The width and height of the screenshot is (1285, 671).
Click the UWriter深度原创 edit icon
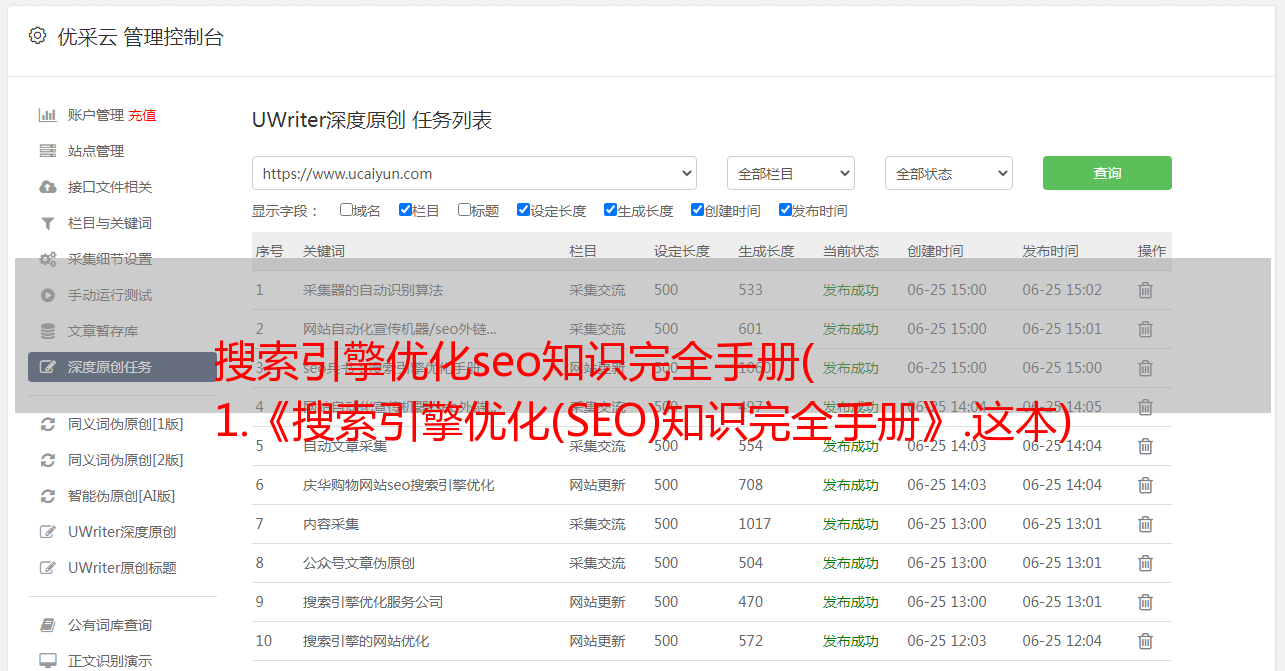[x=47, y=532]
